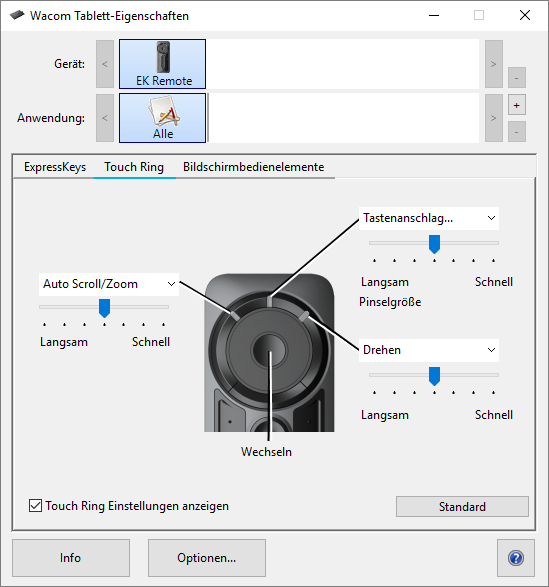Select the EK Remote device icon

coord(162,64)
